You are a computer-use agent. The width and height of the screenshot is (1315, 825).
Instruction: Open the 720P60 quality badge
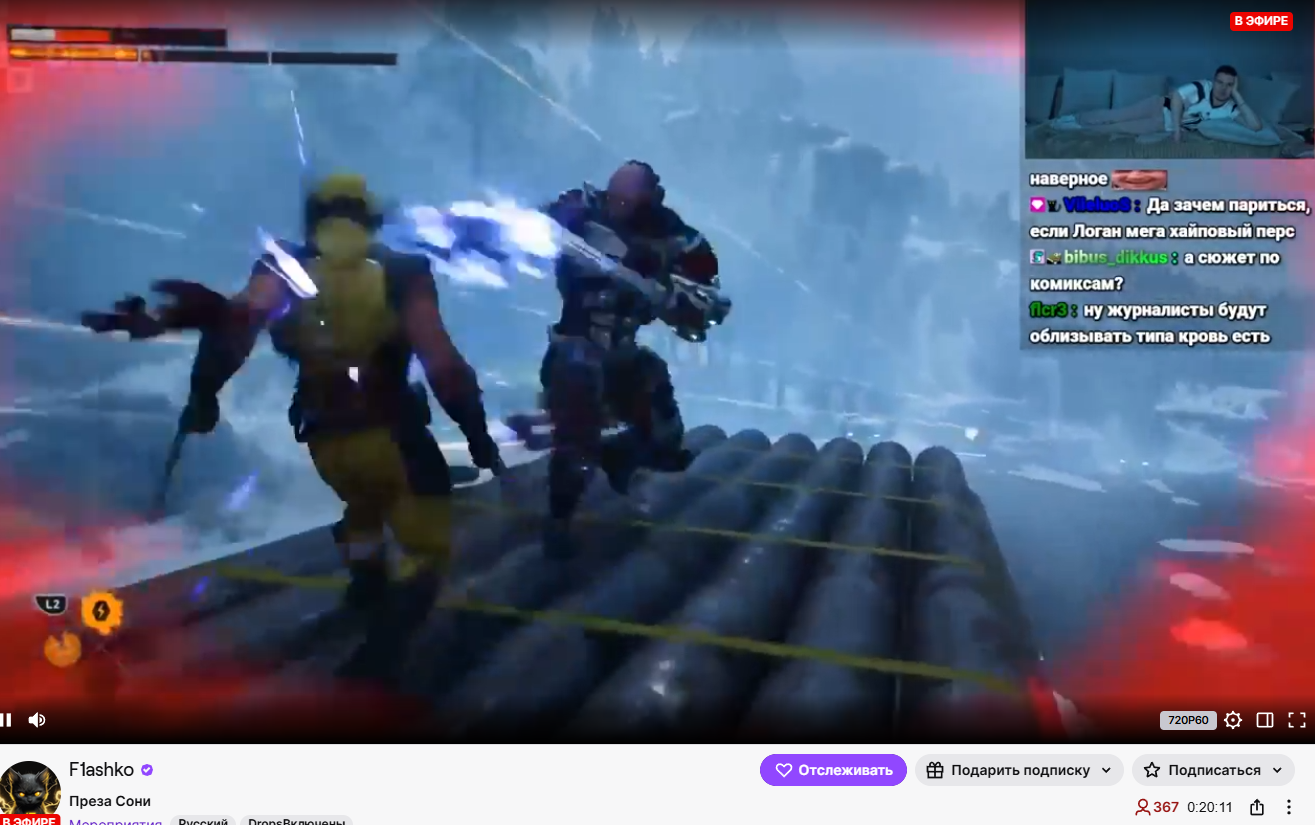pos(1188,720)
